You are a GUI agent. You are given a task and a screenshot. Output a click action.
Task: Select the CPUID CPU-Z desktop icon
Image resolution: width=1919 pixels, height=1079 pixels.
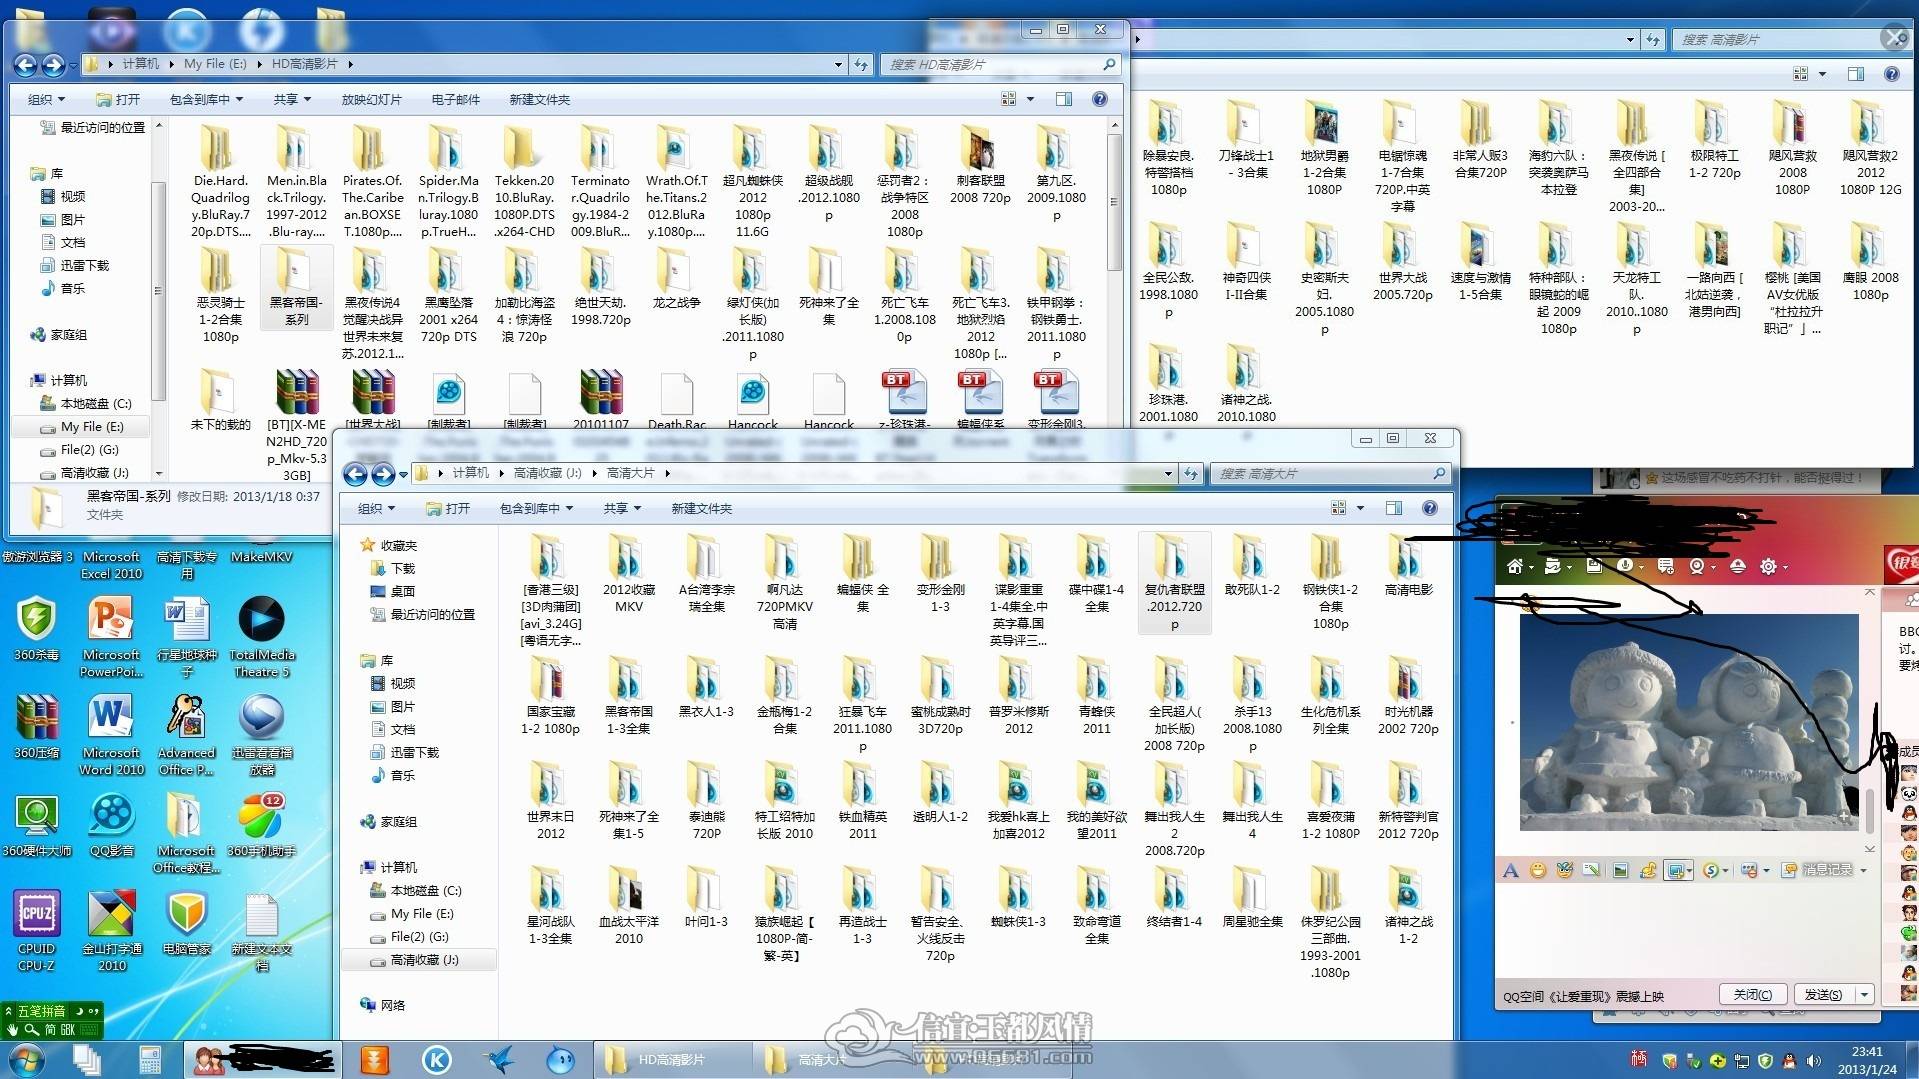pos(37,930)
